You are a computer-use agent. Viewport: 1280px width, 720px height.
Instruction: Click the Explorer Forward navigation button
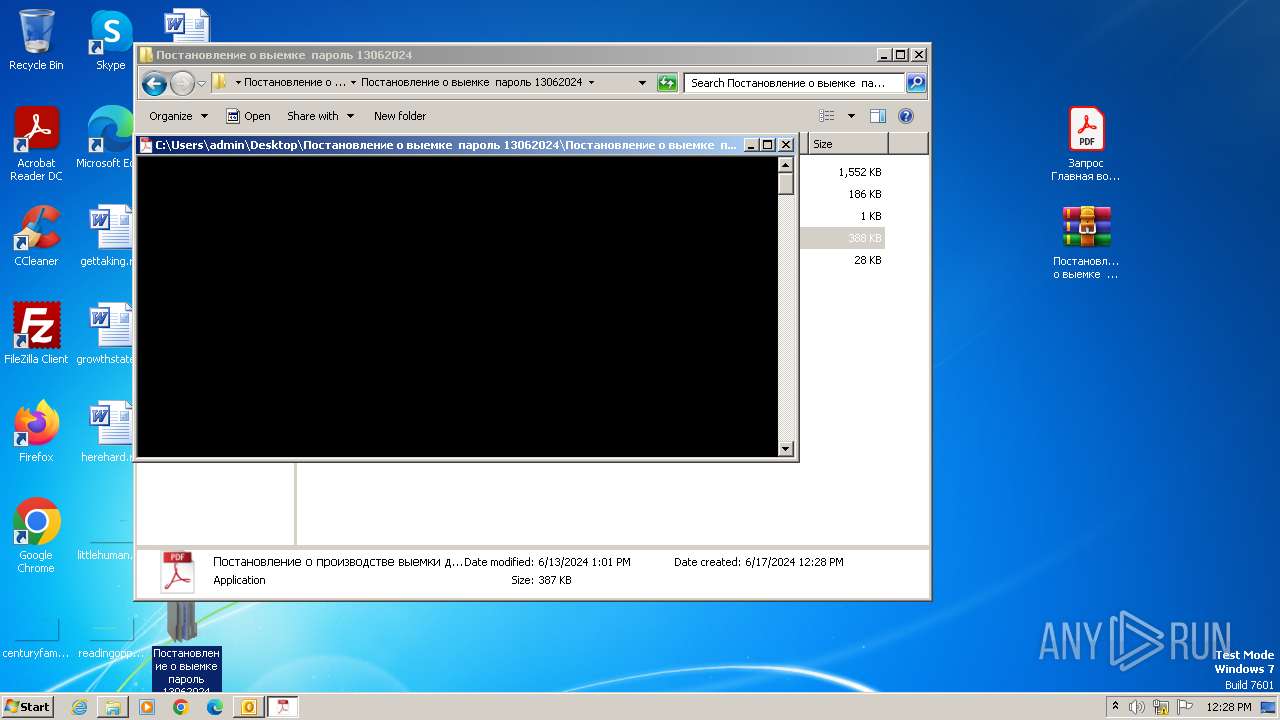point(182,83)
